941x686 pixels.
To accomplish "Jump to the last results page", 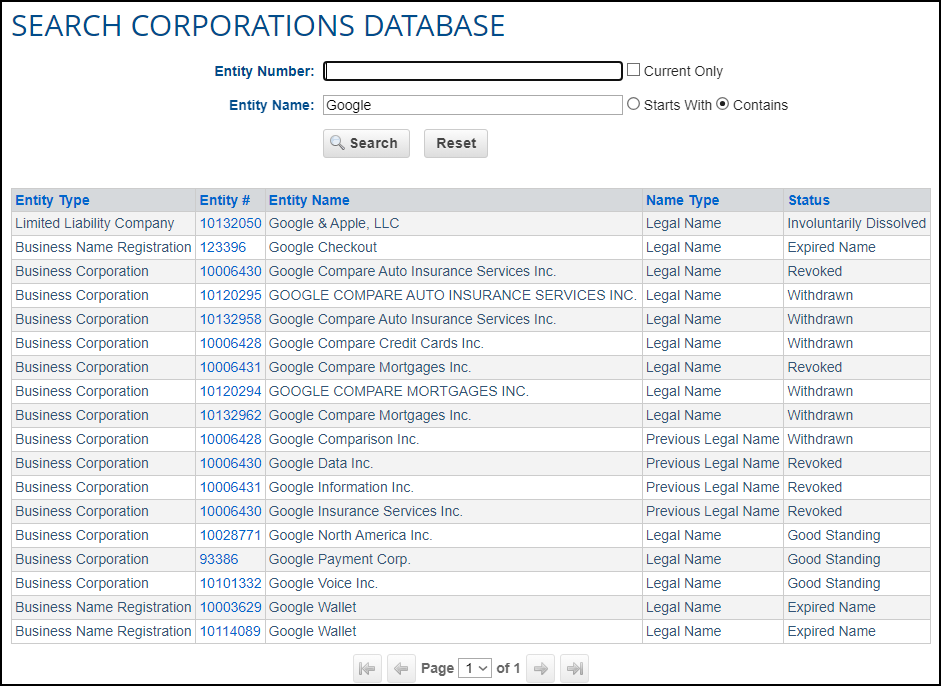I will 574,668.
